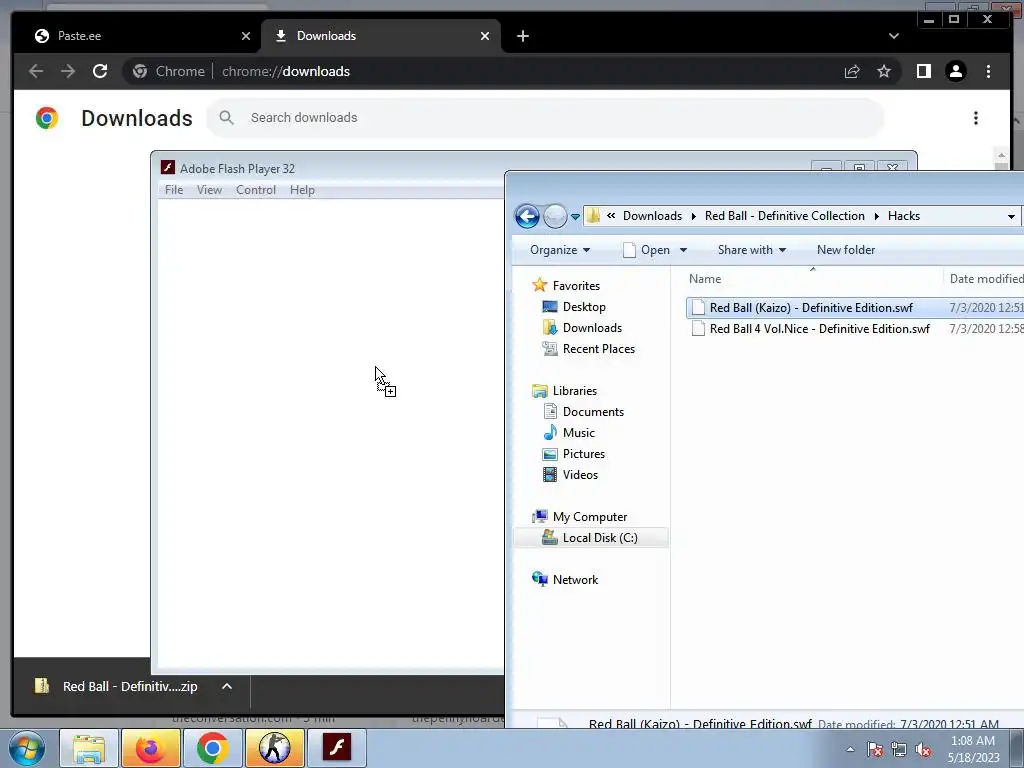Click Chrome forward navigation arrow
Image resolution: width=1024 pixels, height=768 pixels.
(68, 71)
